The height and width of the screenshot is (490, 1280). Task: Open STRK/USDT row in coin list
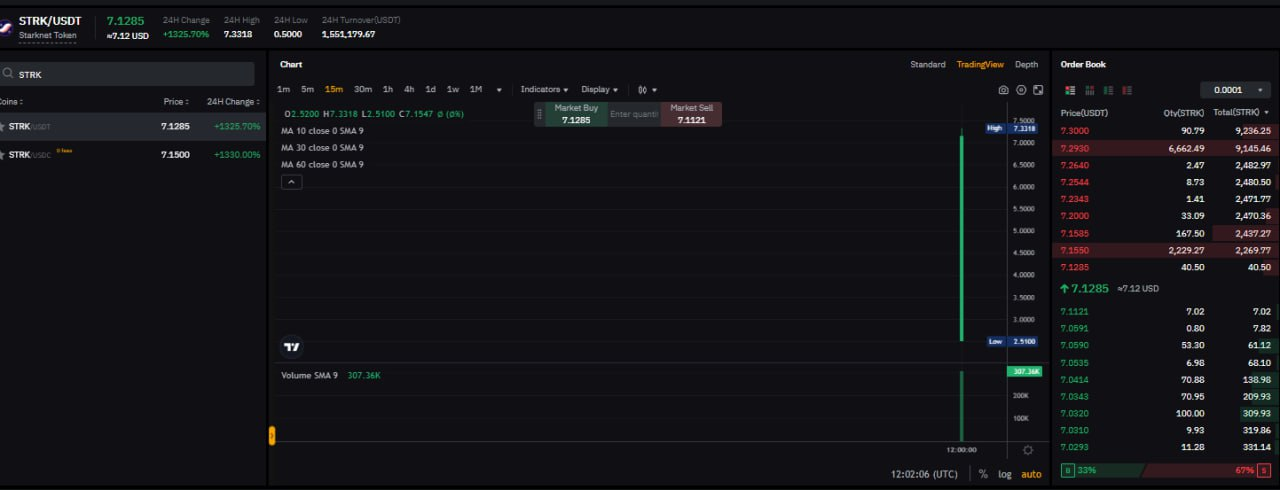(x=132, y=127)
